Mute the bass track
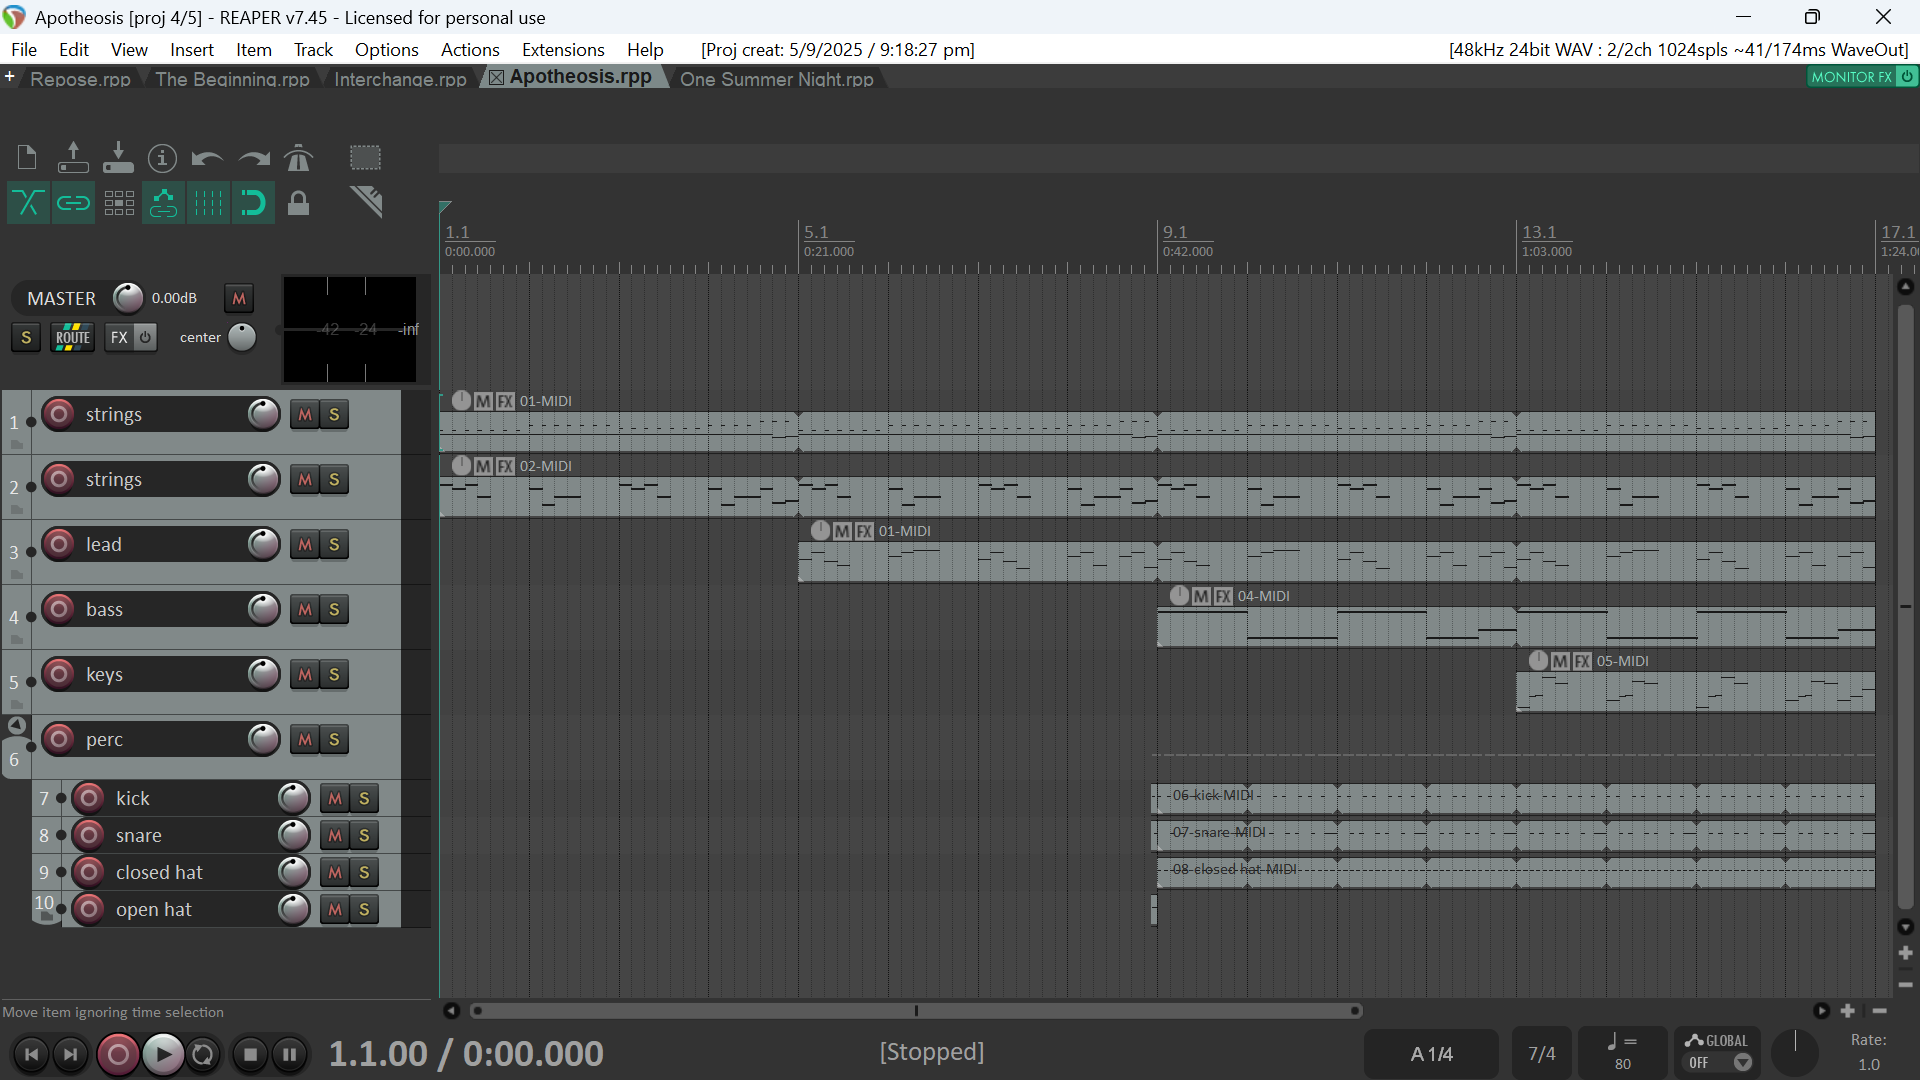The height and width of the screenshot is (1080, 1920). coord(305,610)
